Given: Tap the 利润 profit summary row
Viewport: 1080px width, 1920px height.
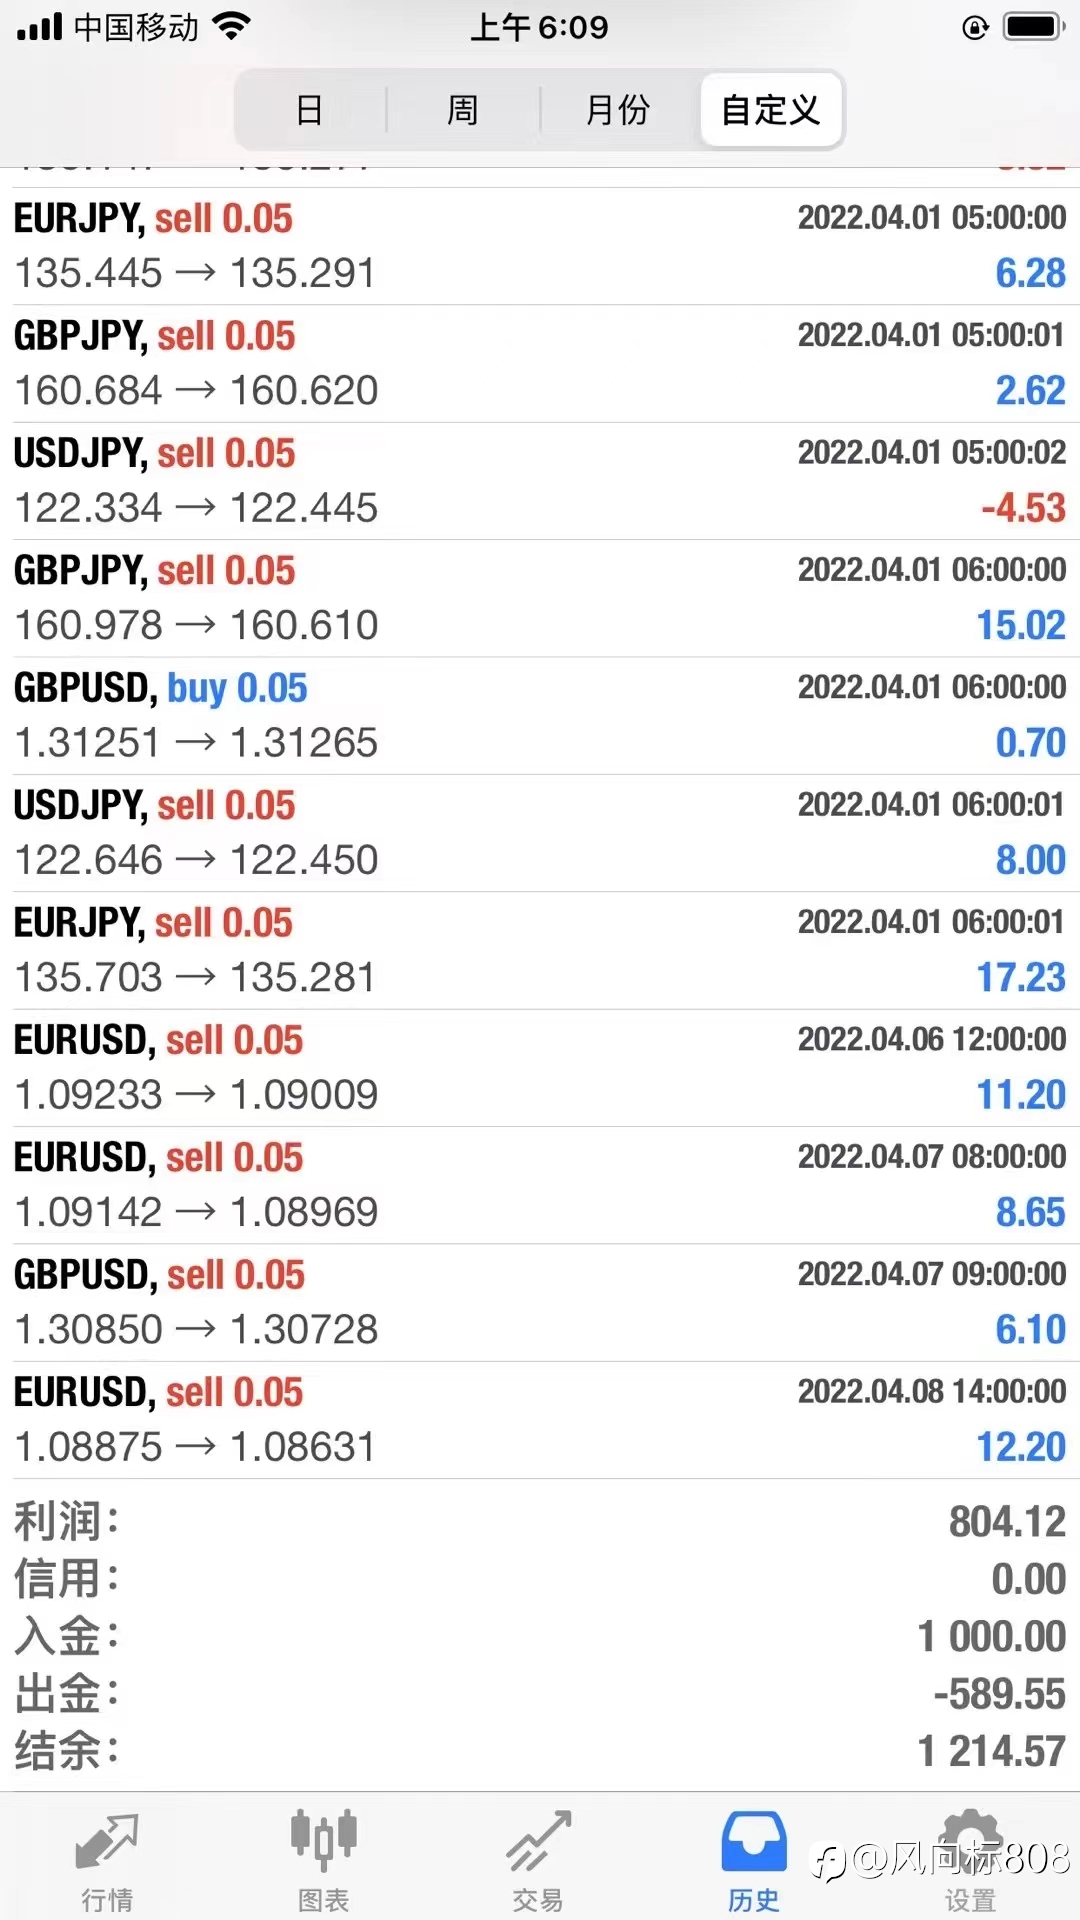Looking at the screenshot, I should tap(540, 1522).
